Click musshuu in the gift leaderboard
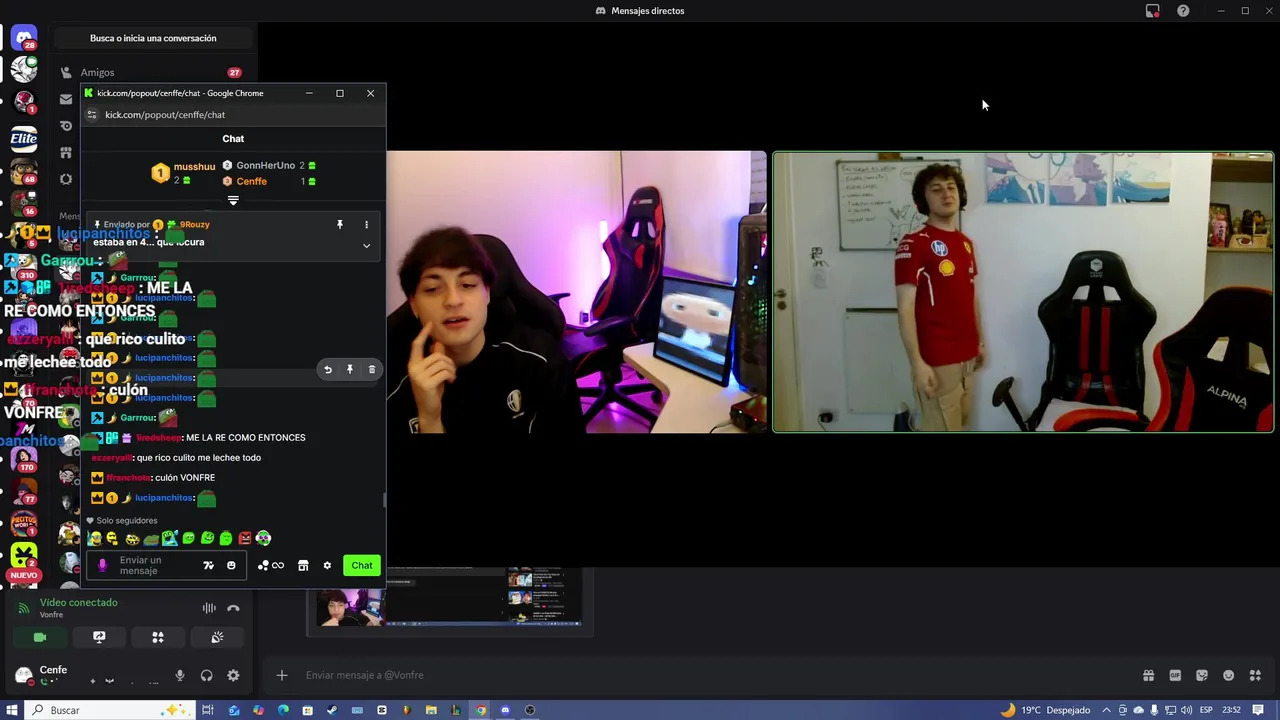 coord(194,166)
